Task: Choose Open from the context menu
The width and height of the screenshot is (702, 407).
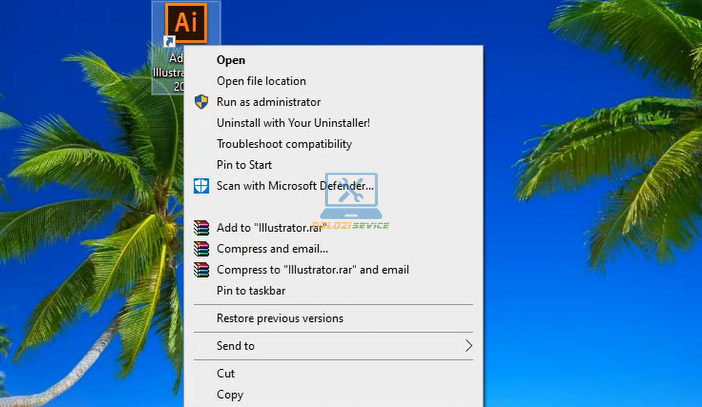Action: 231,60
